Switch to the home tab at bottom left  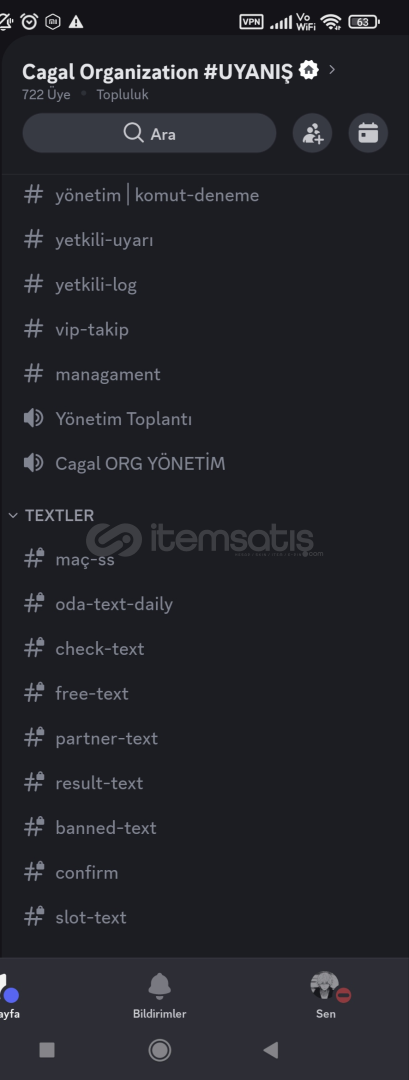(8, 995)
